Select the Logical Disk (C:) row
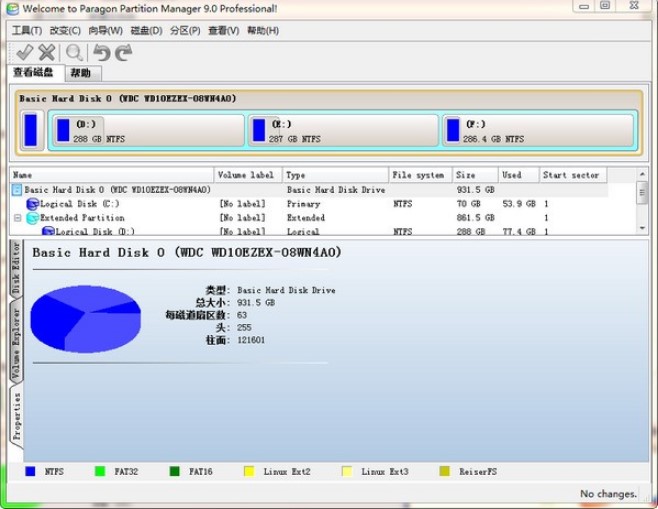This screenshot has height=509, width=658. (x=309, y=204)
